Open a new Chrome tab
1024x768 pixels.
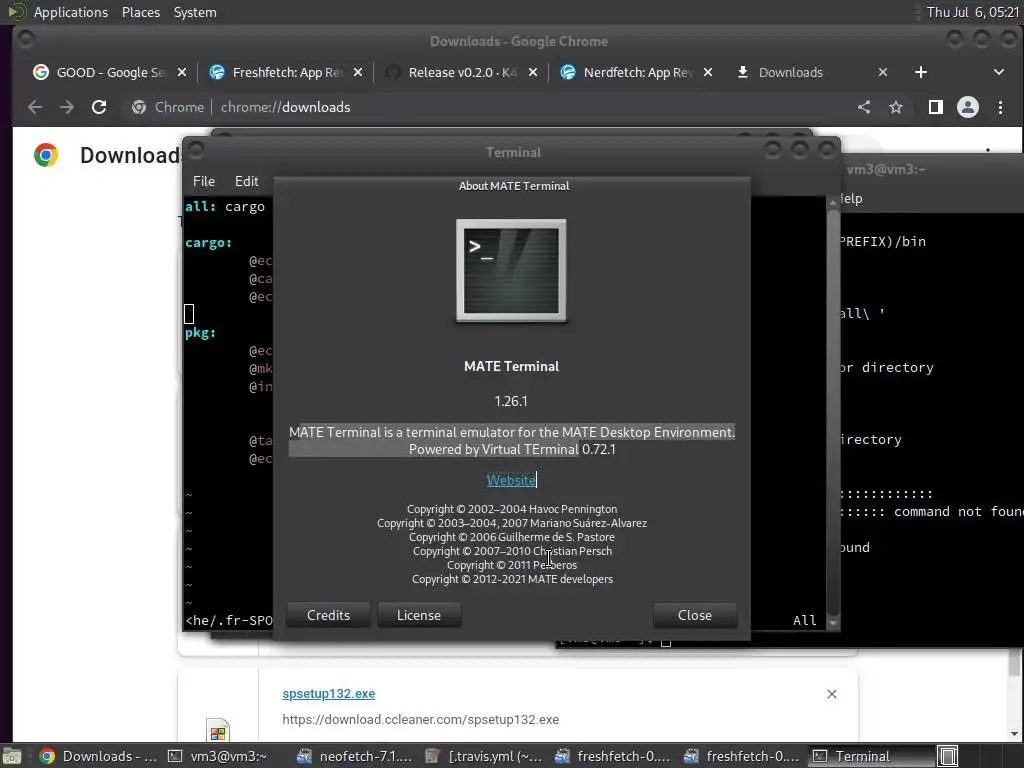click(x=921, y=72)
